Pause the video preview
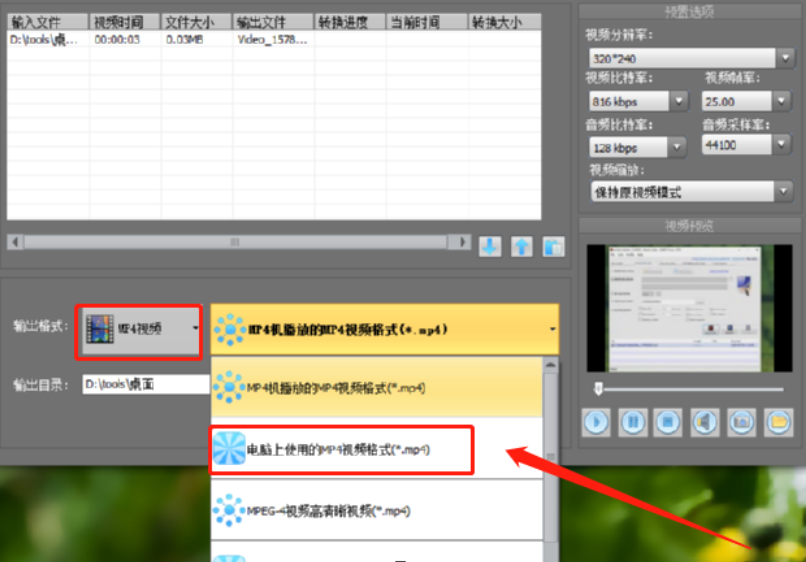This screenshot has width=806, height=562. click(x=633, y=423)
